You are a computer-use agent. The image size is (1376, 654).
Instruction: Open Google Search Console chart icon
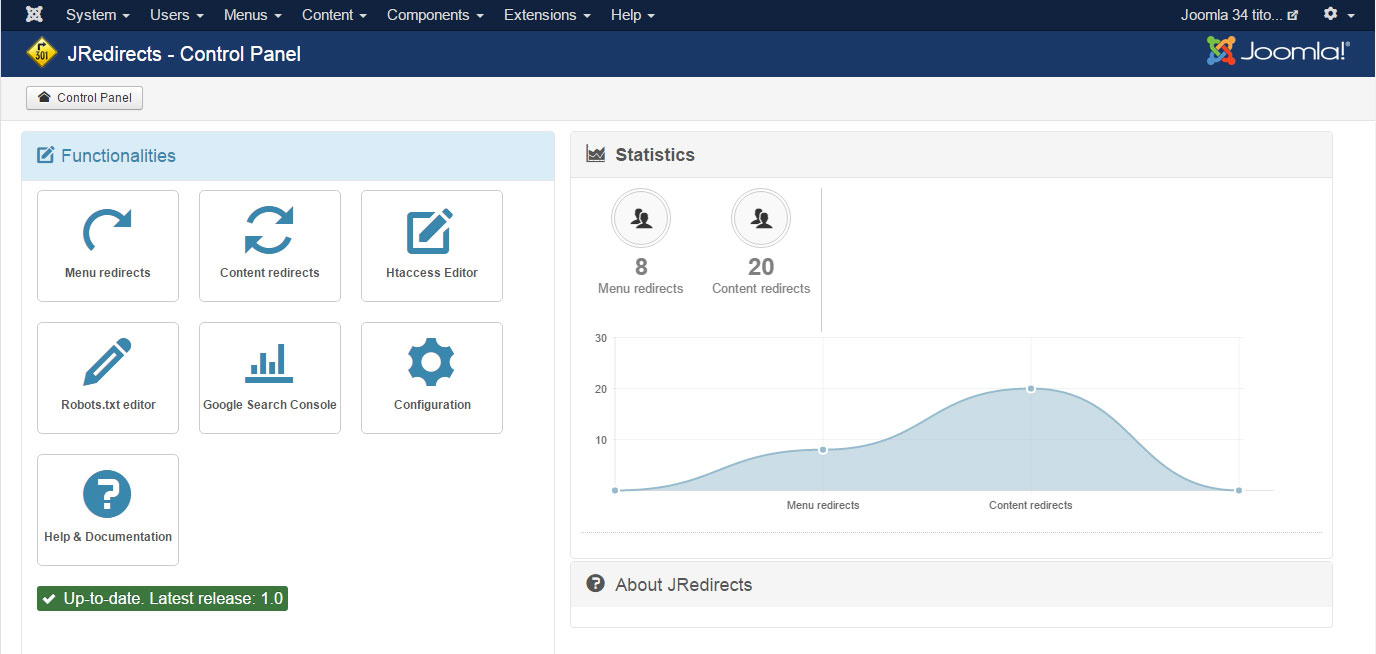coord(270,363)
